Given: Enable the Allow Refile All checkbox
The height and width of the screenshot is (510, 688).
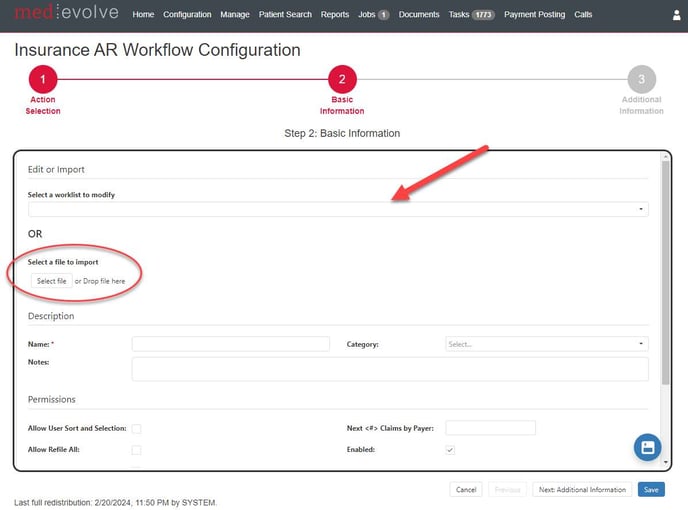Looking at the screenshot, I should [137, 450].
